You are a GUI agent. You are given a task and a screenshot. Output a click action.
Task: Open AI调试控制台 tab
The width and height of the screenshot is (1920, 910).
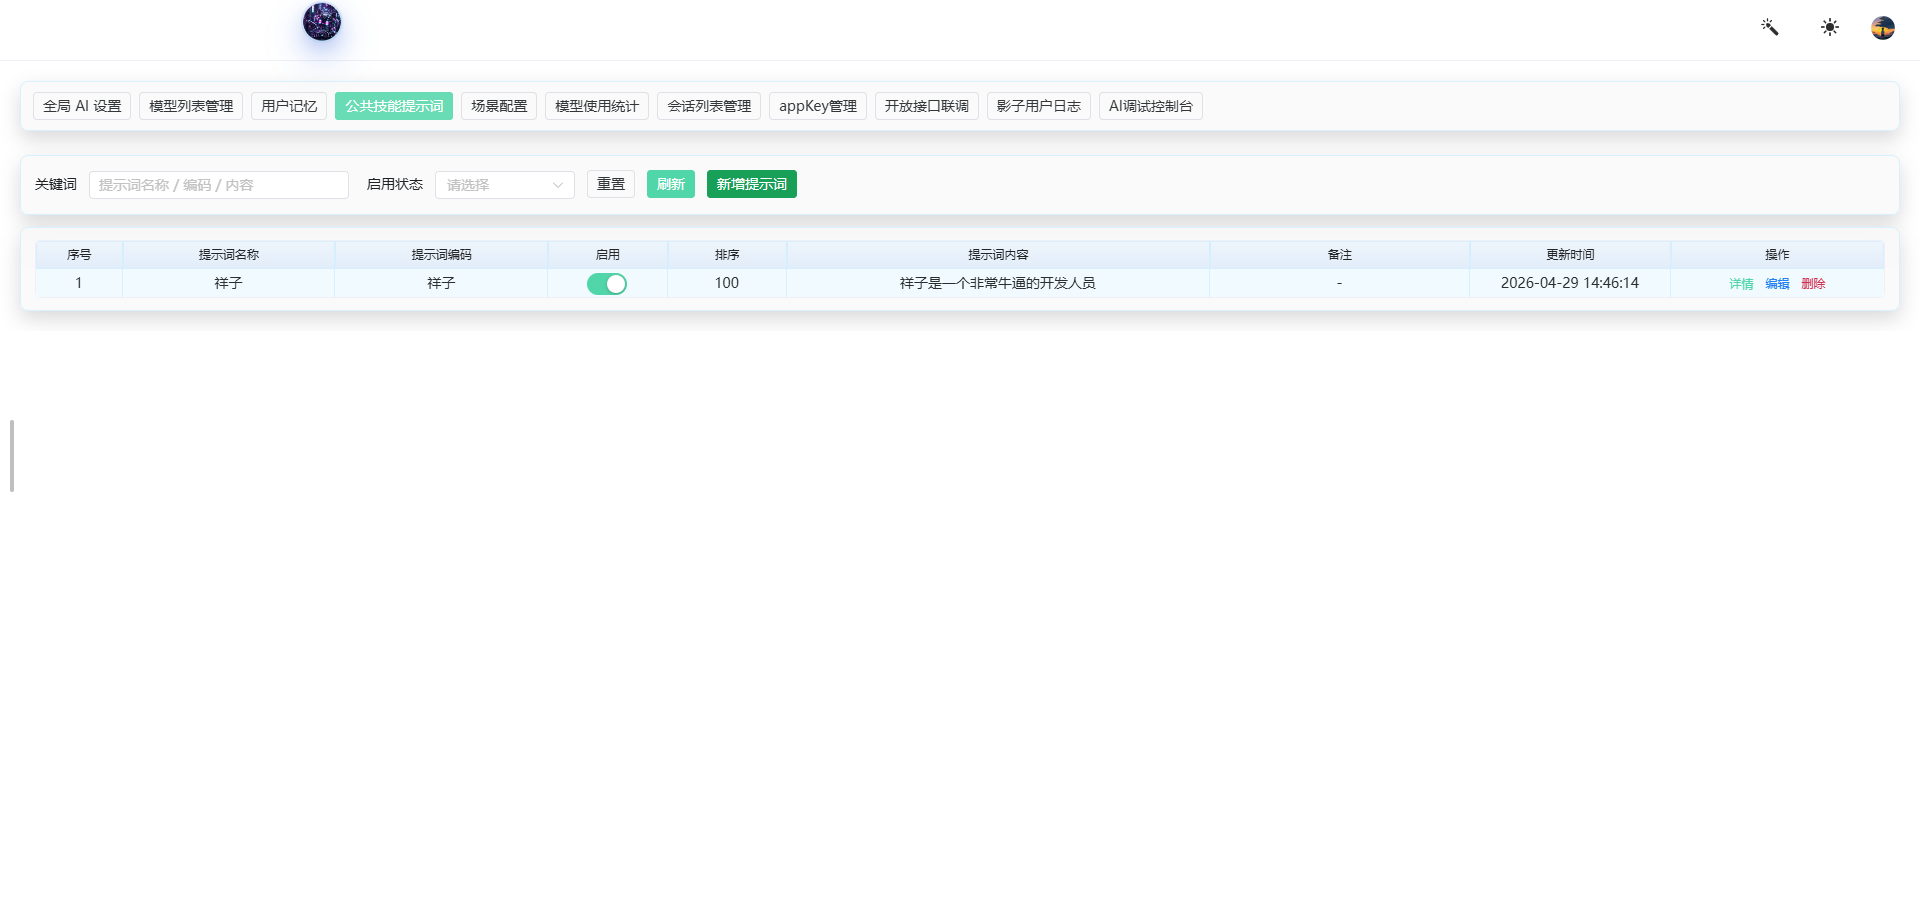(x=1151, y=106)
